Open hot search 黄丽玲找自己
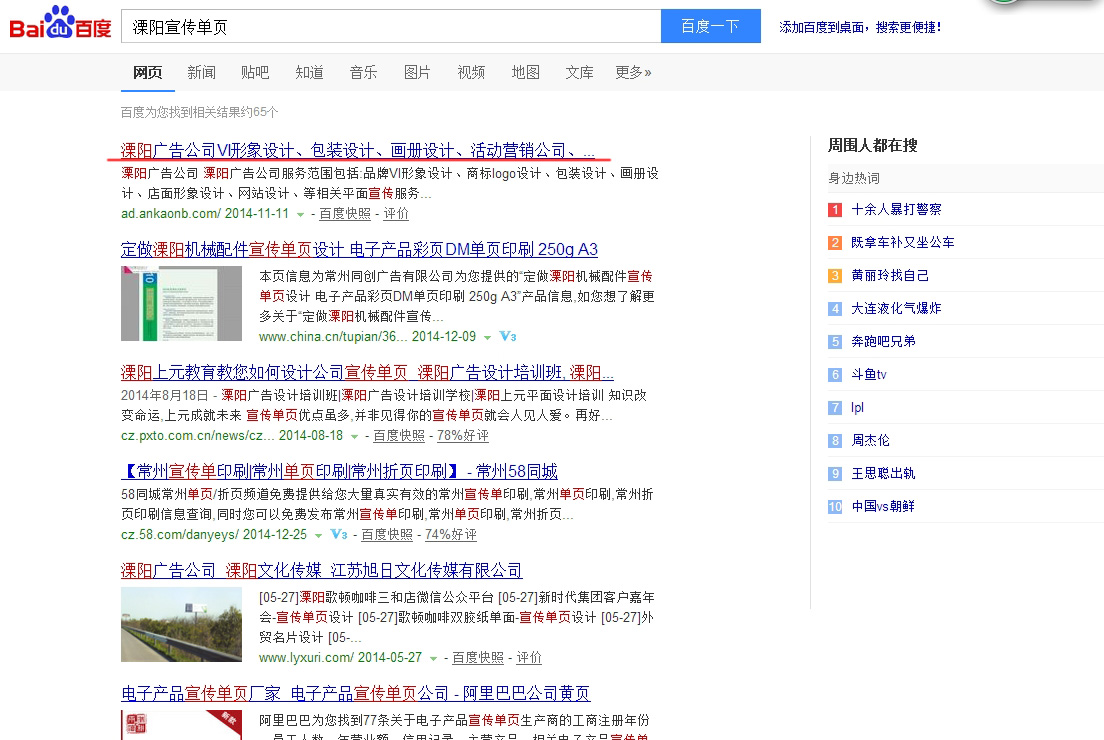Image resolution: width=1104 pixels, height=740 pixels. (890, 275)
